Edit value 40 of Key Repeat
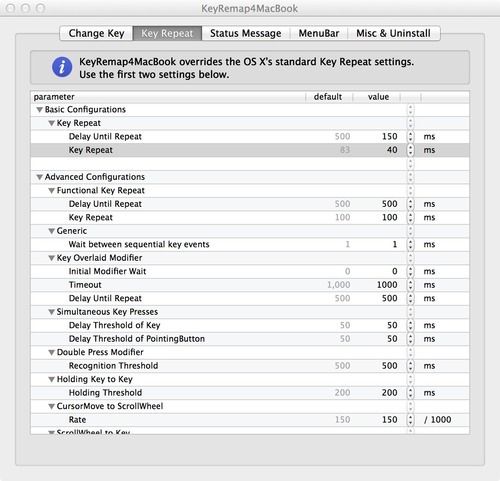 point(392,150)
